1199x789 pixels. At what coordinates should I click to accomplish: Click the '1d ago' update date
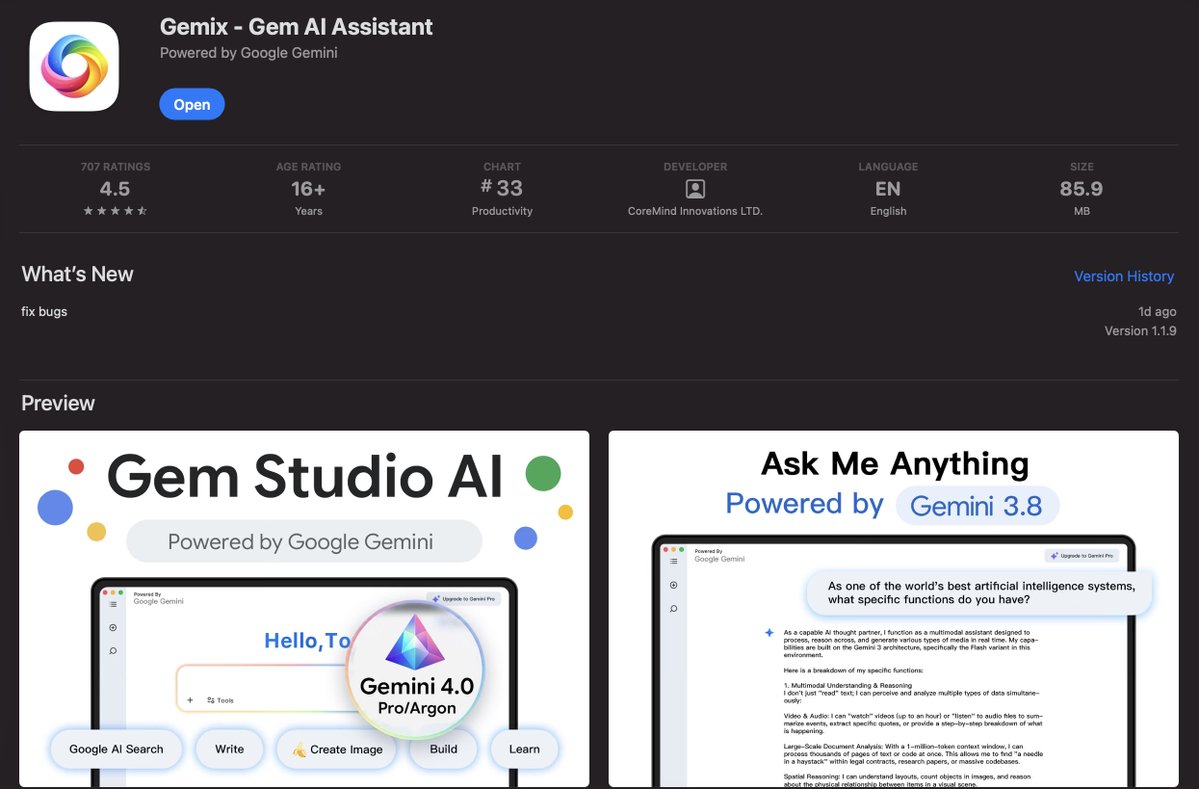[1157, 311]
